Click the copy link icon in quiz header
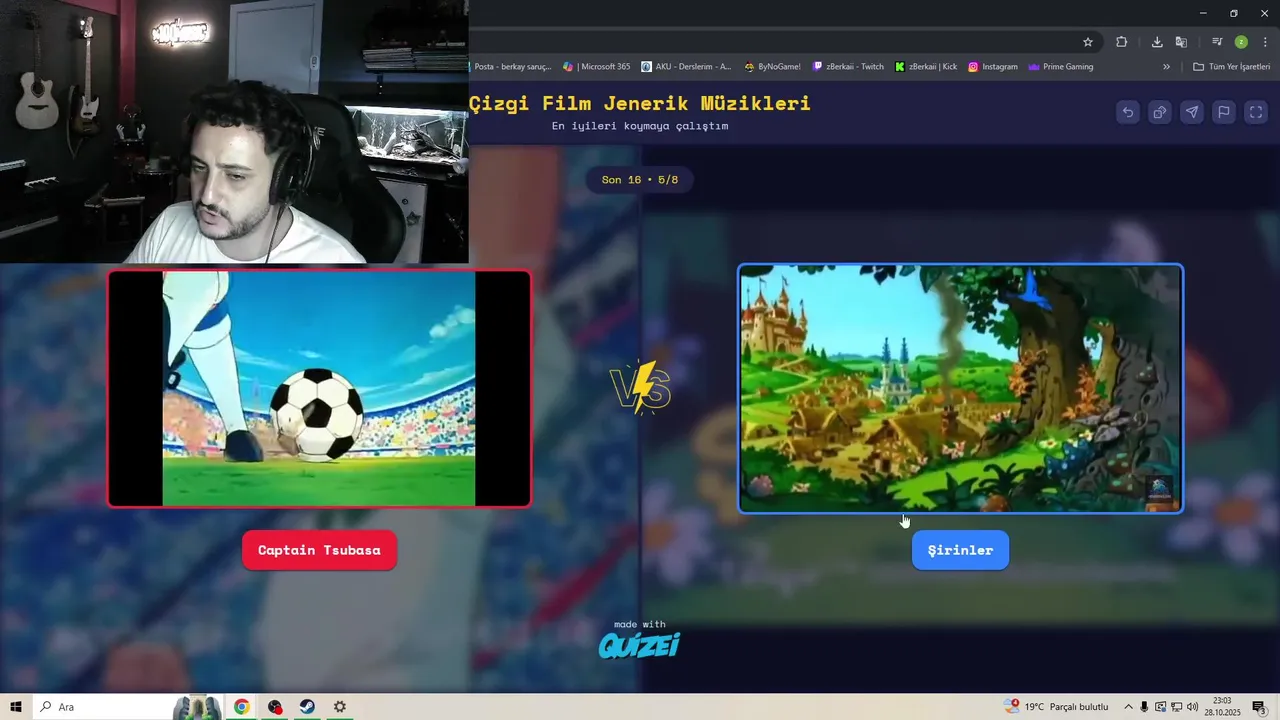 coord(1160,112)
